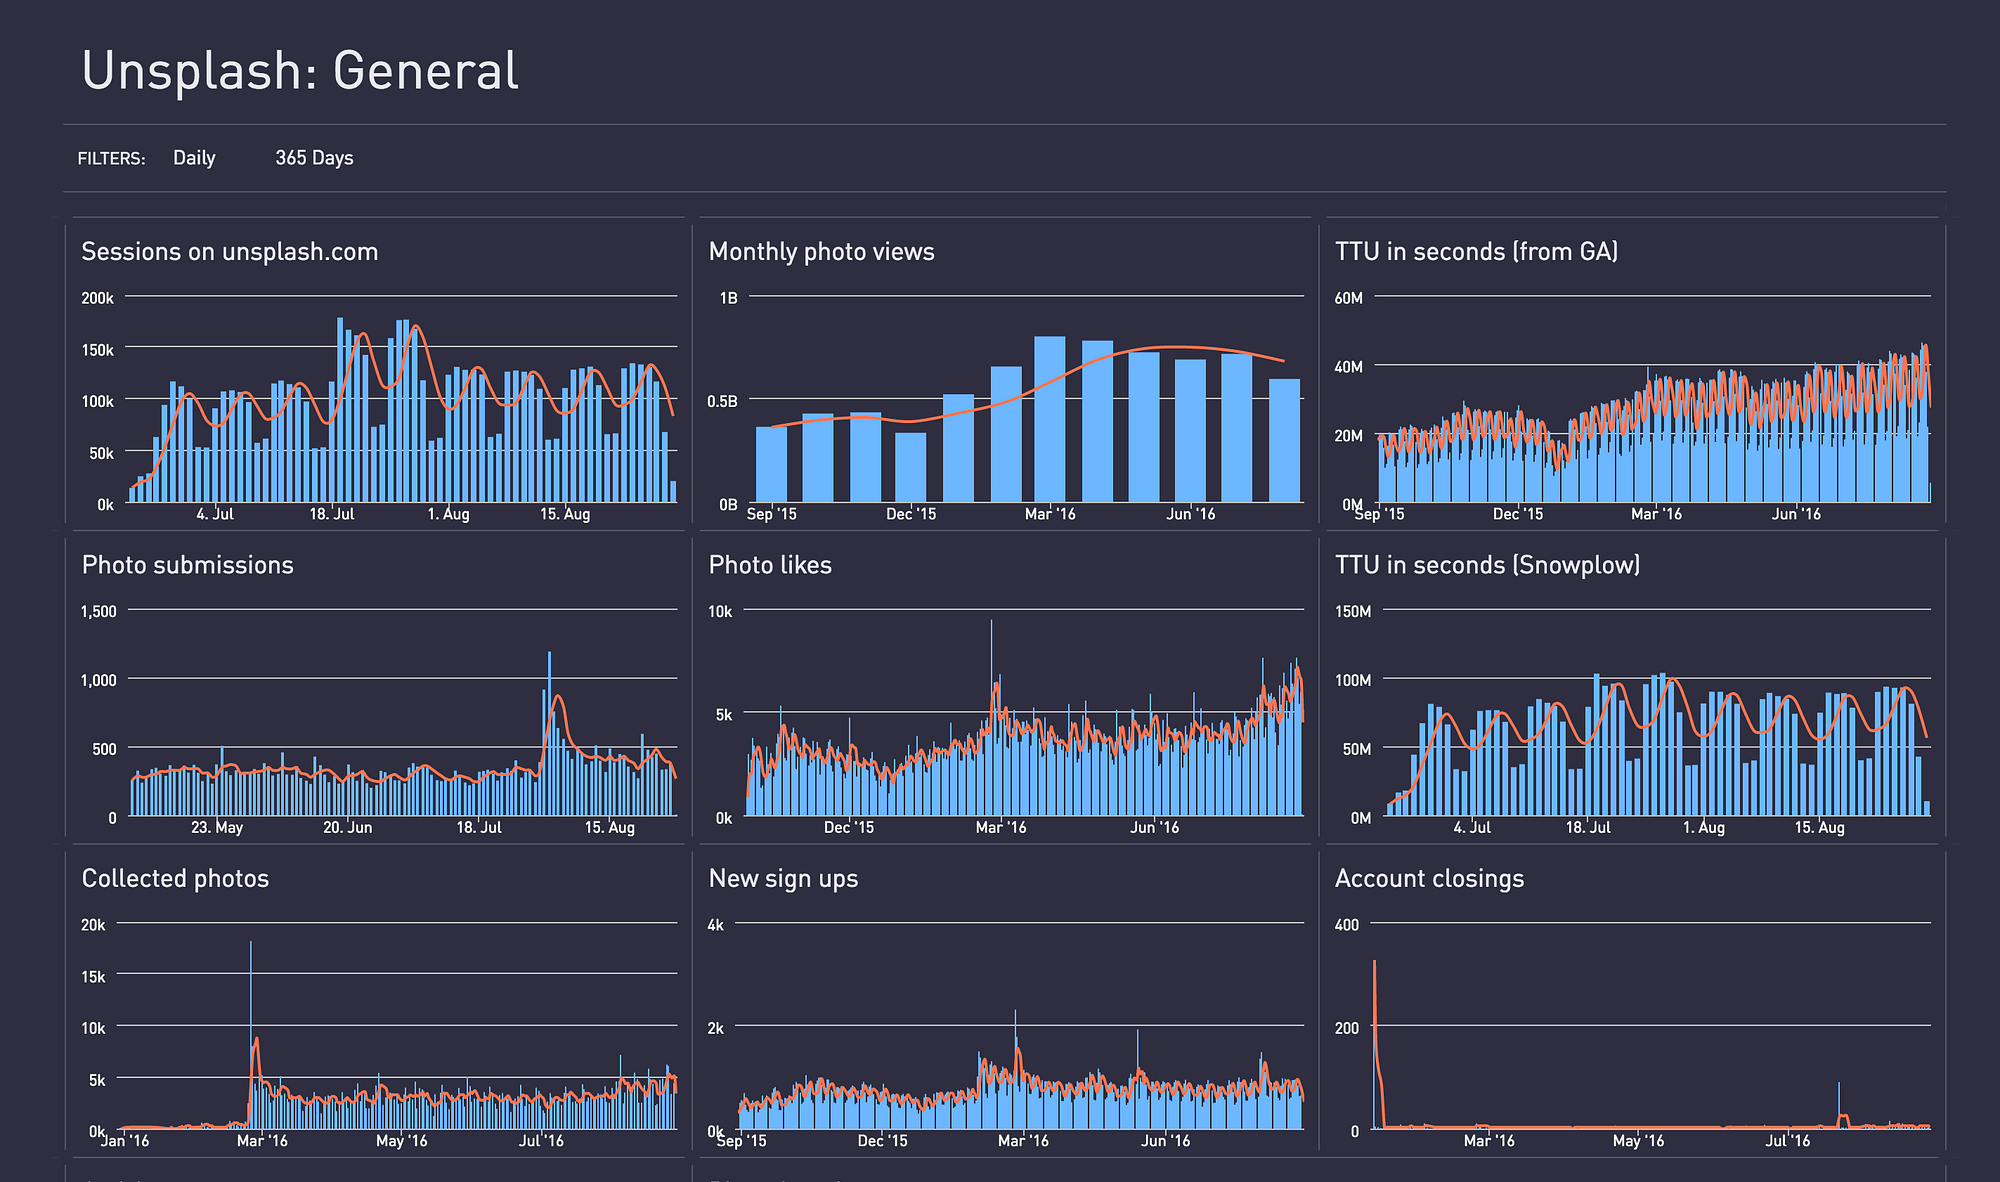Image resolution: width=2000 pixels, height=1182 pixels.
Task: Open the 365 Days filter dropdown
Action: 314,158
